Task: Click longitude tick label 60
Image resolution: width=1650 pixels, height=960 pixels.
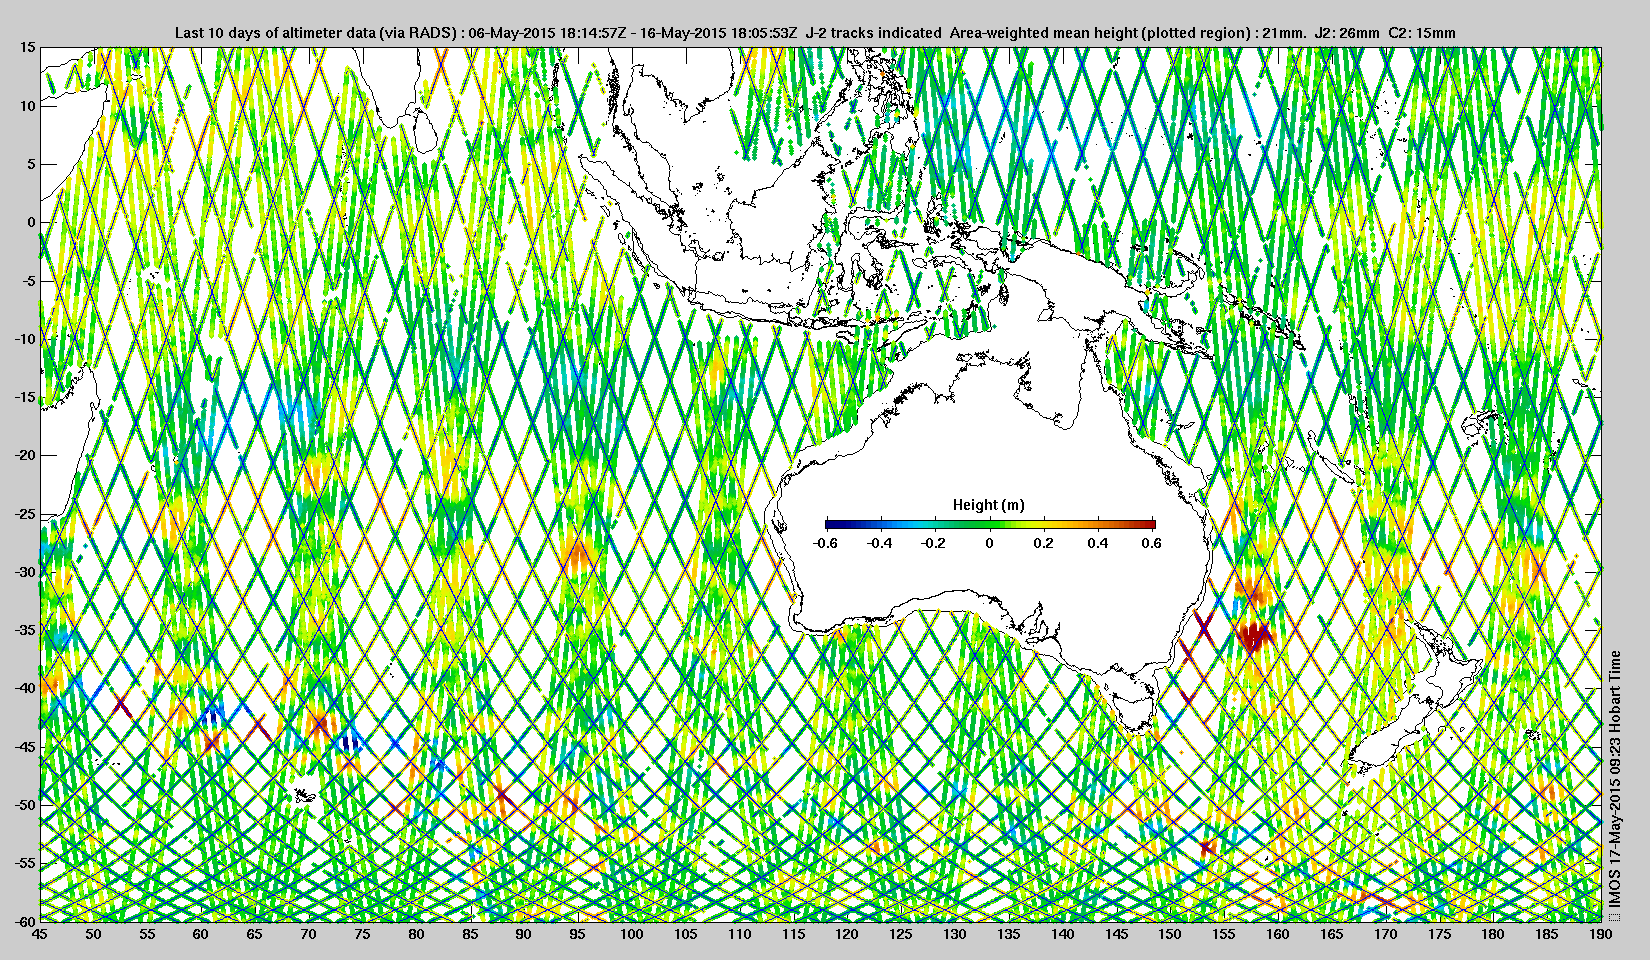Action: [x=200, y=934]
